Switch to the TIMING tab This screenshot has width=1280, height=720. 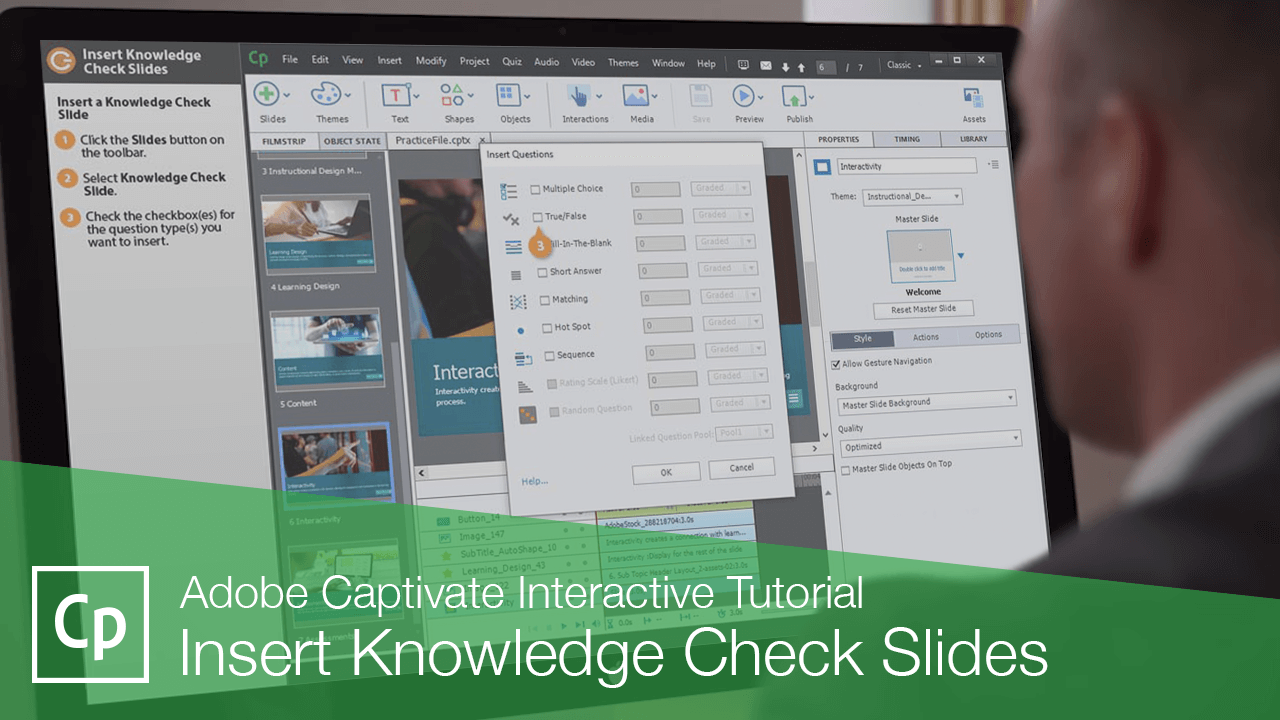(907, 139)
